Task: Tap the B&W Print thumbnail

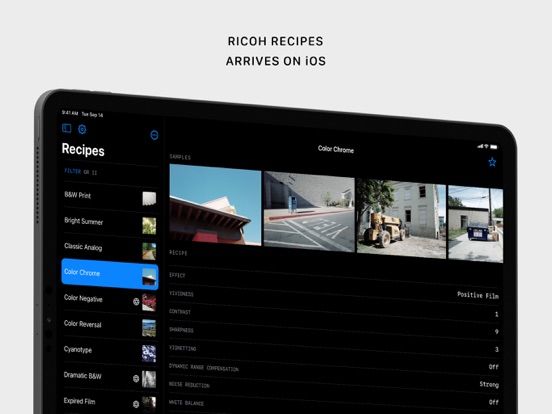Action: click(149, 199)
